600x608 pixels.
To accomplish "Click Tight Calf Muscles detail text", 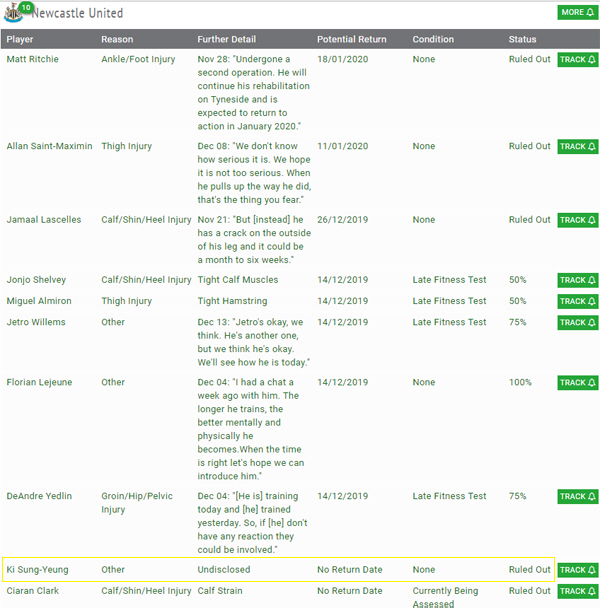I will point(238,280).
